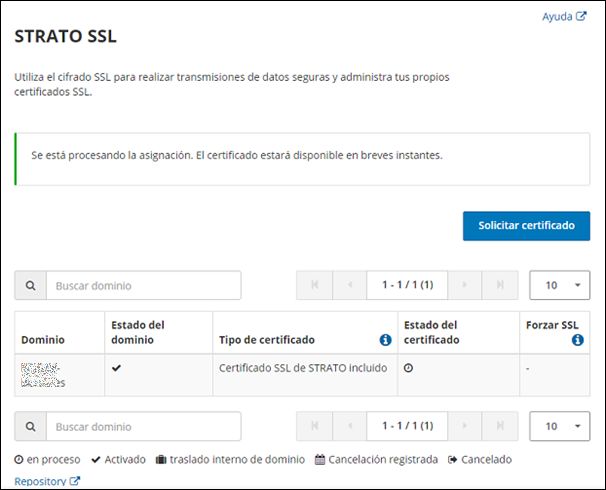Open the upper page-size dropdown showing 10
The height and width of the screenshot is (490, 606).
click(x=560, y=285)
